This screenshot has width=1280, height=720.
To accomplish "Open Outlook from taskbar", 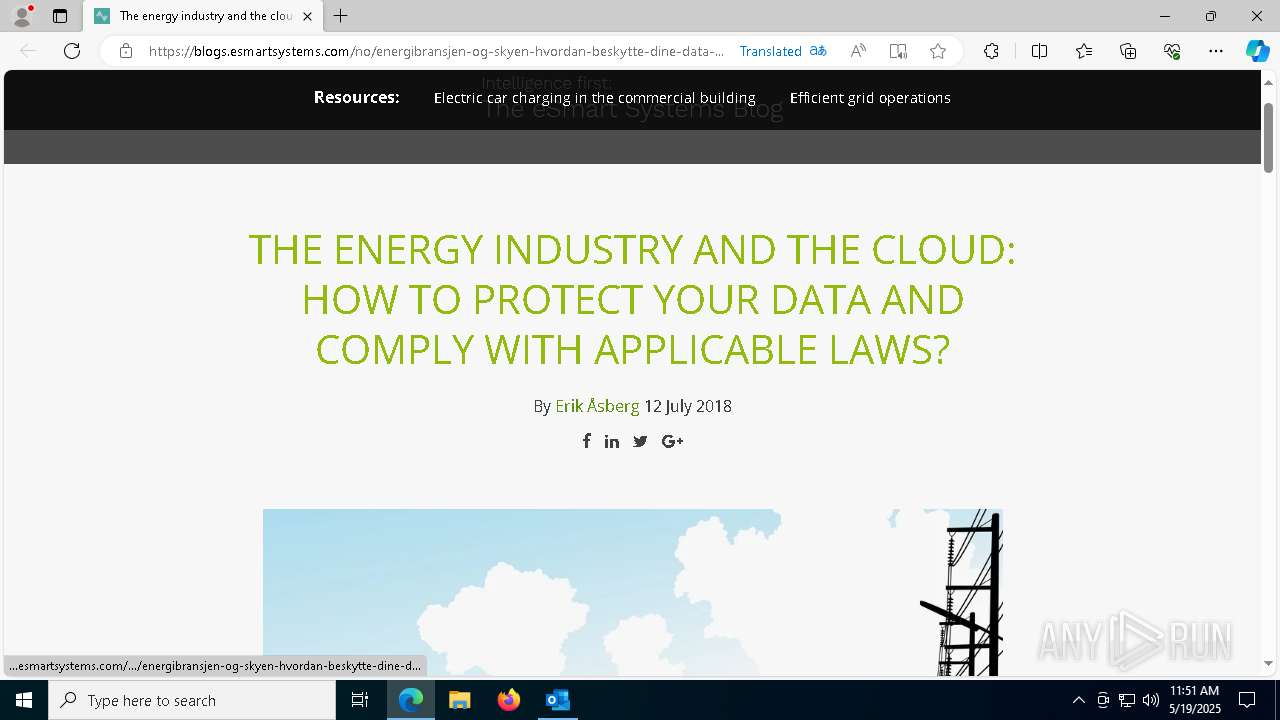I will (558, 700).
